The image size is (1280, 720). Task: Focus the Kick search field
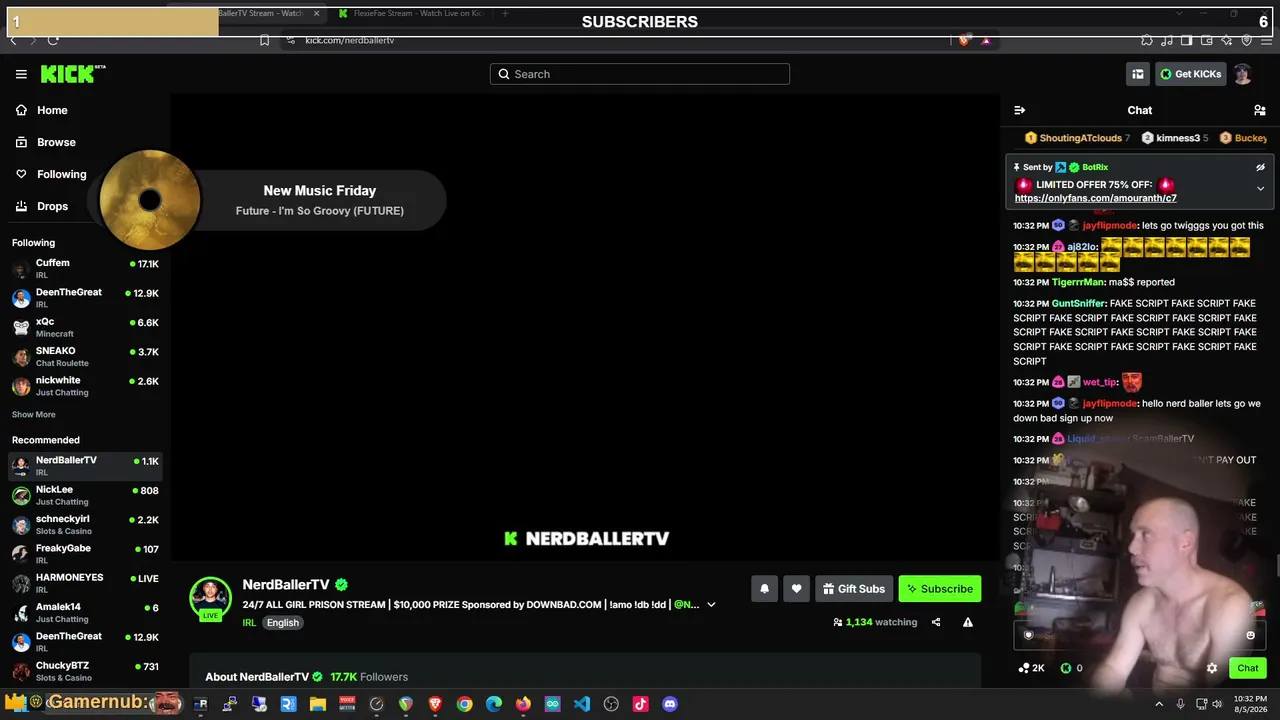pyautogui.click(x=640, y=74)
